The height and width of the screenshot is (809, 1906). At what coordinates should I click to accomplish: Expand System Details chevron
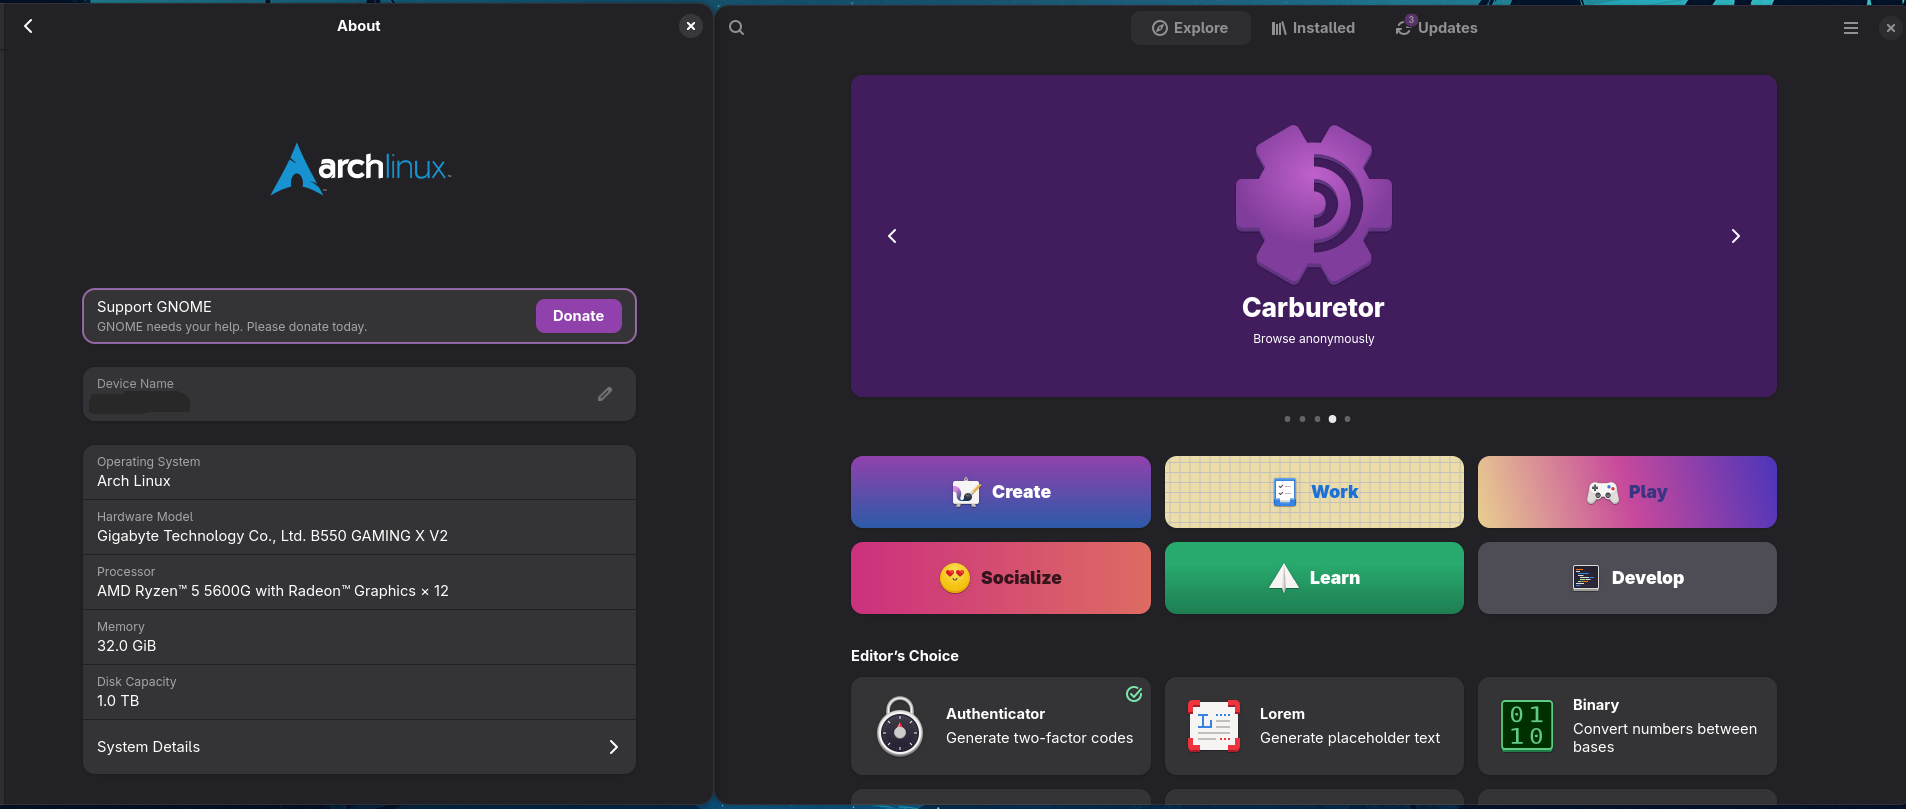click(x=614, y=747)
